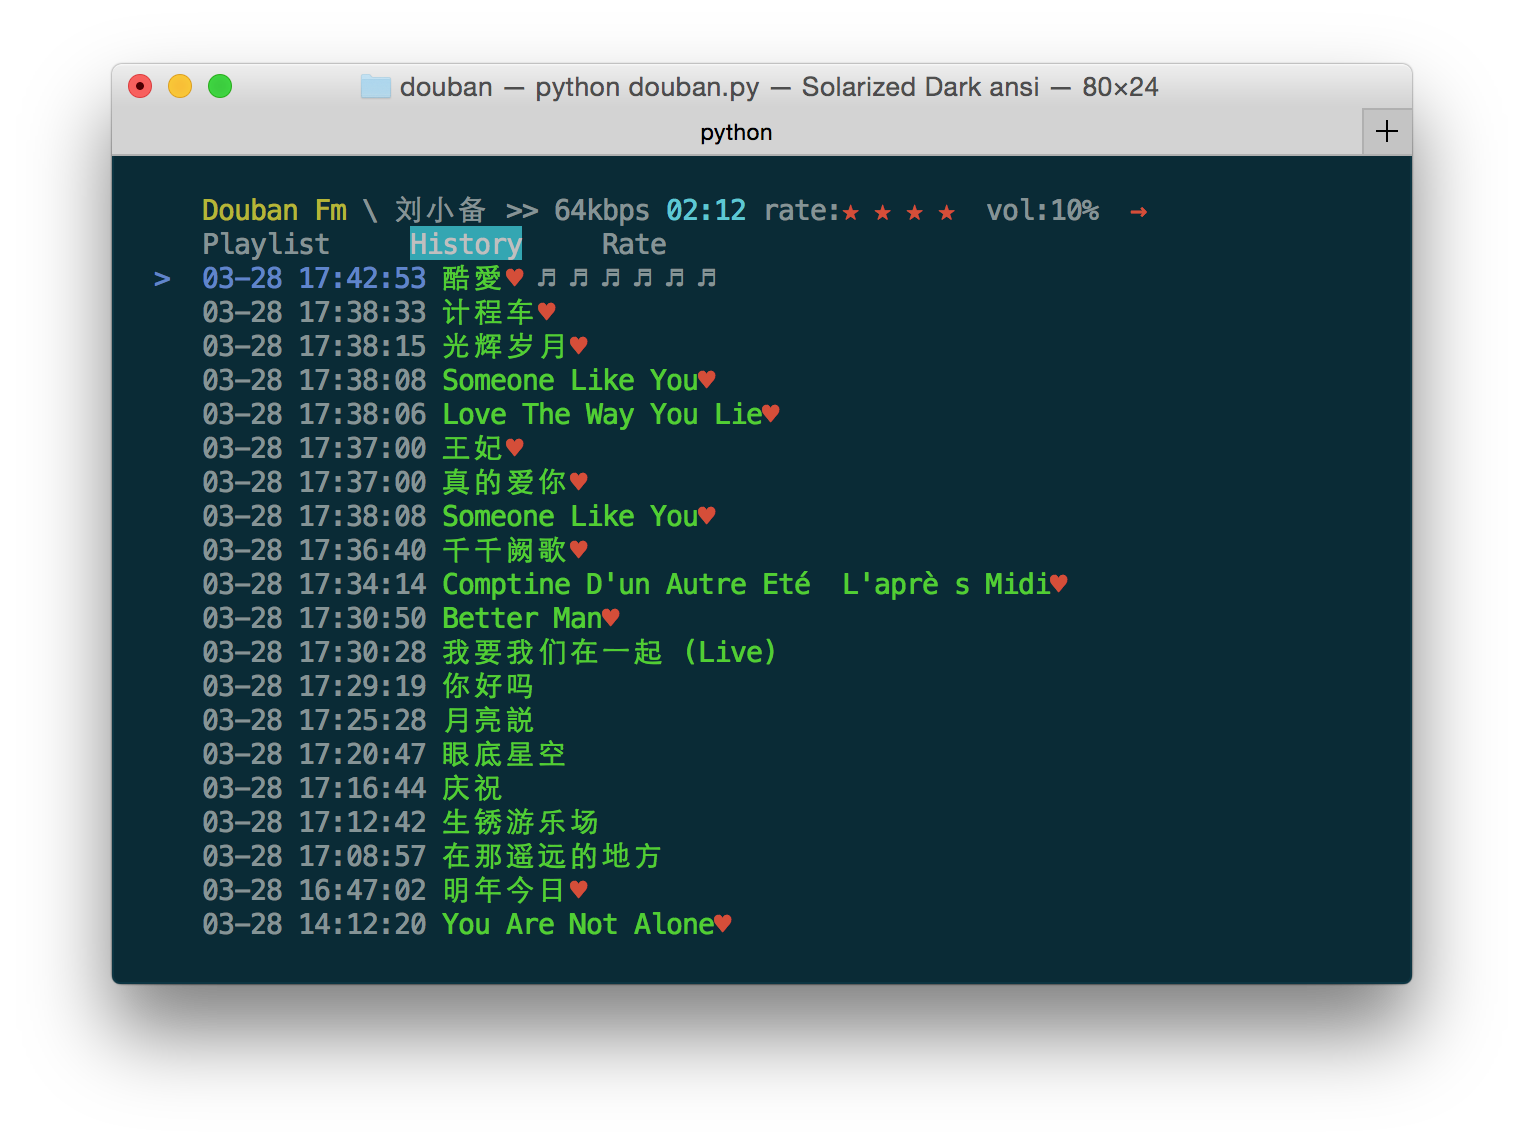
Task: Select the 千千阙歌 history entry
Action: pyautogui.click(x=395, y=550)
